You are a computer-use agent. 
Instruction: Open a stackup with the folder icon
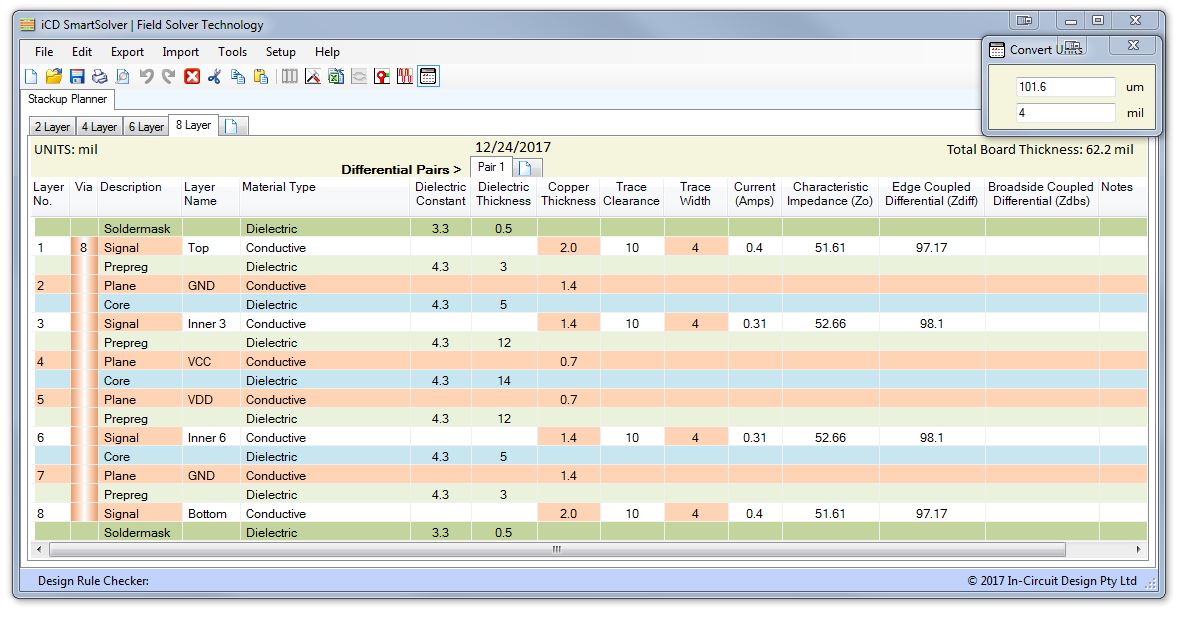[54, 76]
